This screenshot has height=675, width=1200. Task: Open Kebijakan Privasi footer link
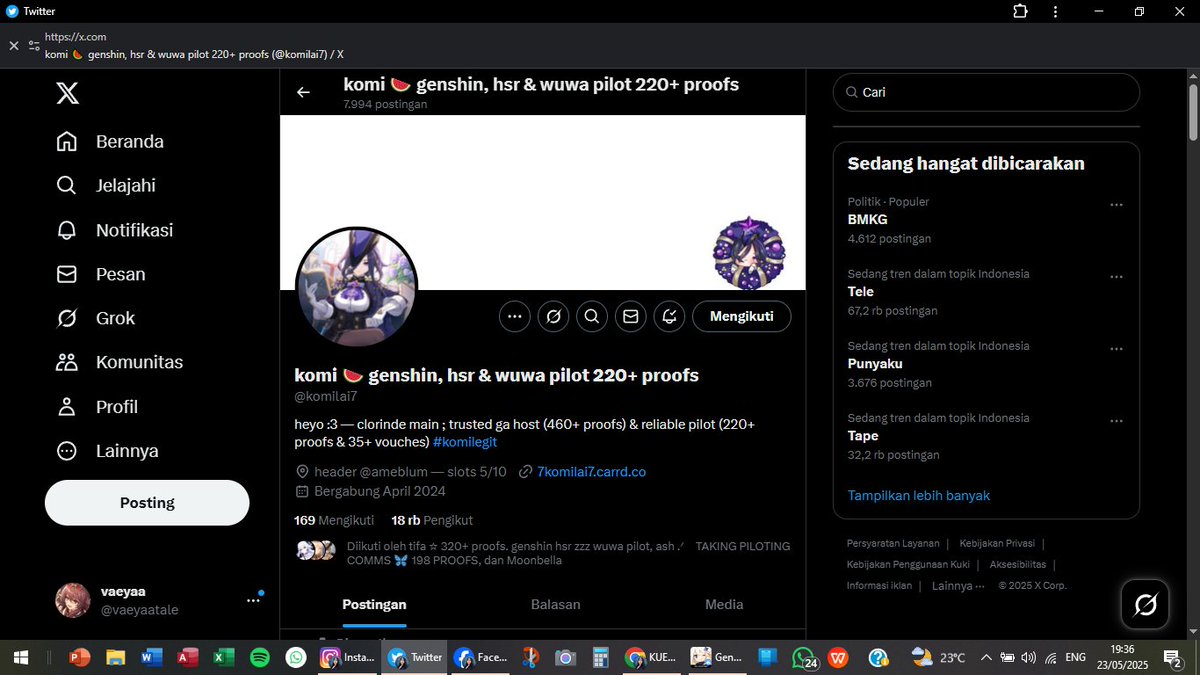[996, 544]
